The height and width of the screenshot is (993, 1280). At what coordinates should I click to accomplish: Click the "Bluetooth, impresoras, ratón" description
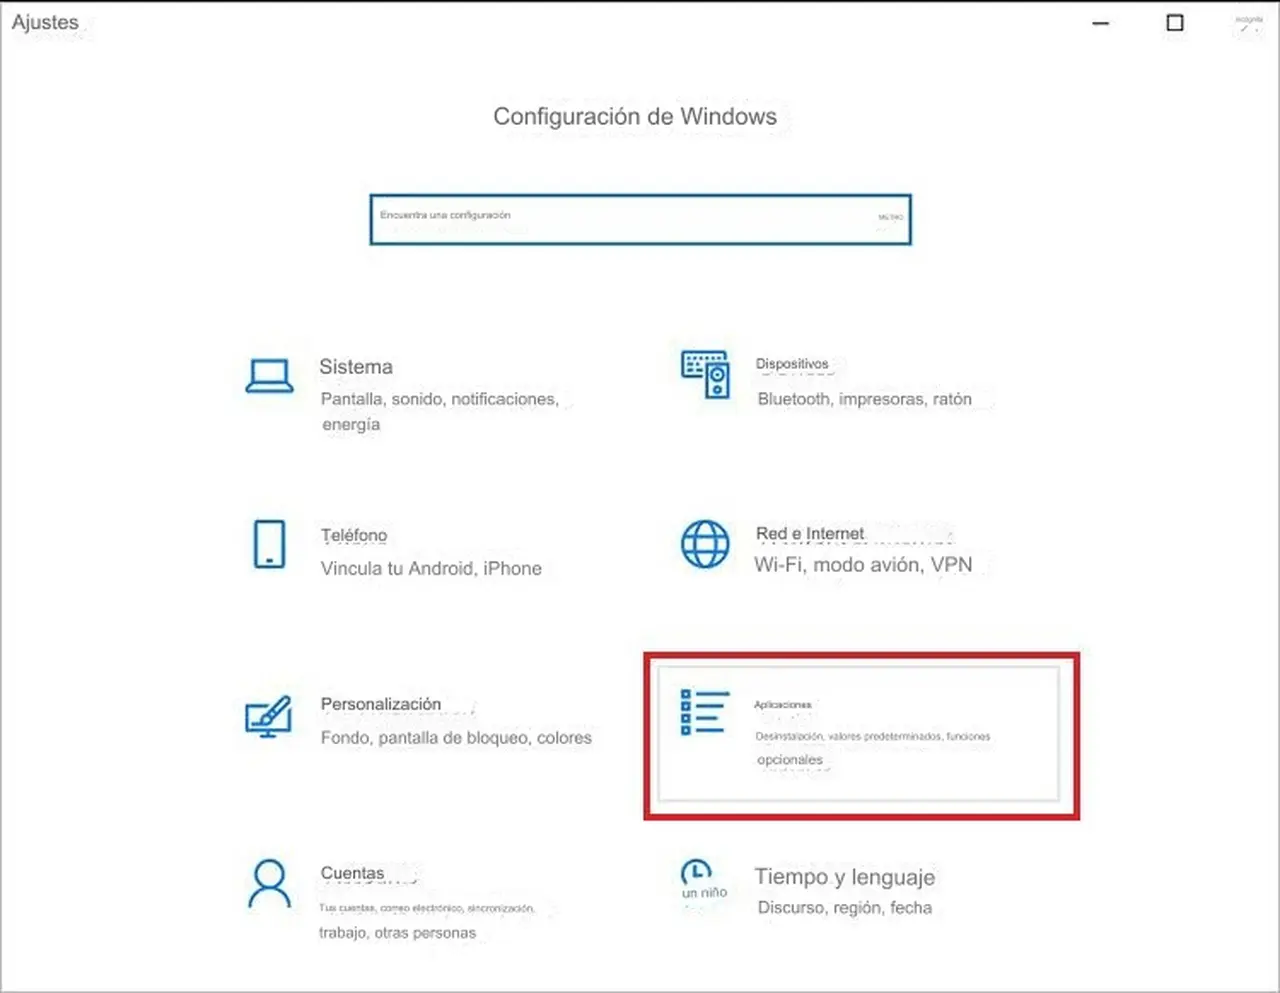[x=865, y=399]
